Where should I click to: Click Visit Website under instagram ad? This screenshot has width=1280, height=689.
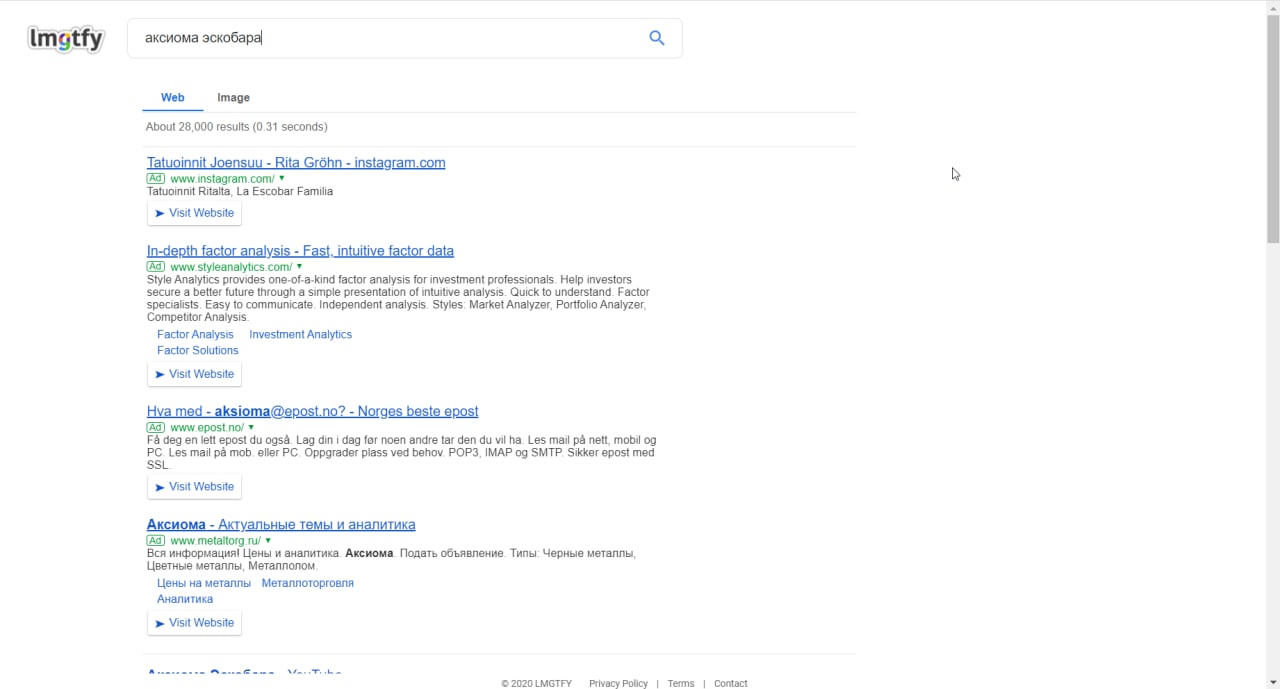(194, 213)
